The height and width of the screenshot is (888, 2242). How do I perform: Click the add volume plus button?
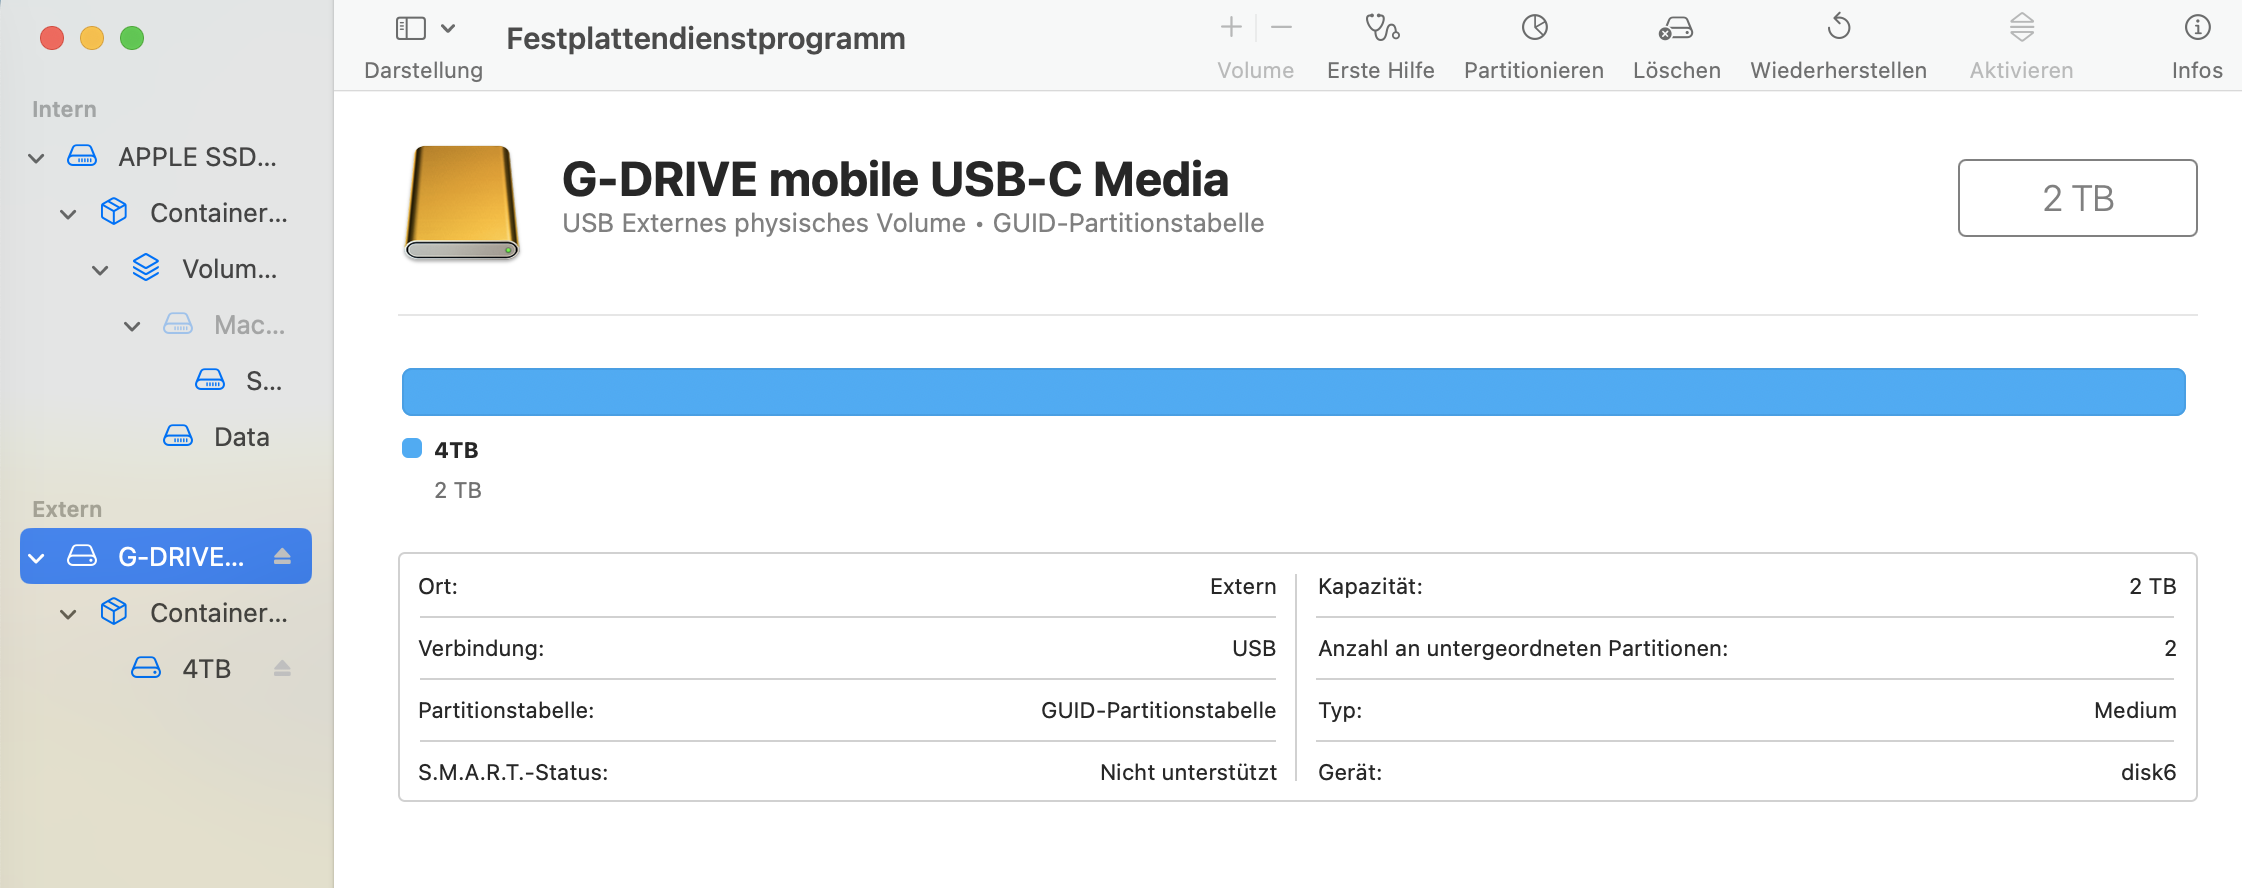pyautogui.click(x=1231, y=28)
